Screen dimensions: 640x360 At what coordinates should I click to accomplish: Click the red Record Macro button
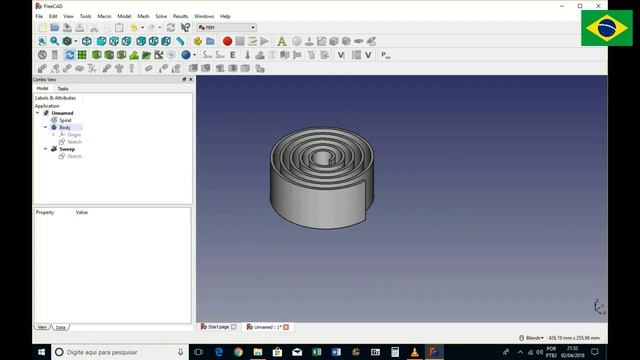[x=227, y=41]
